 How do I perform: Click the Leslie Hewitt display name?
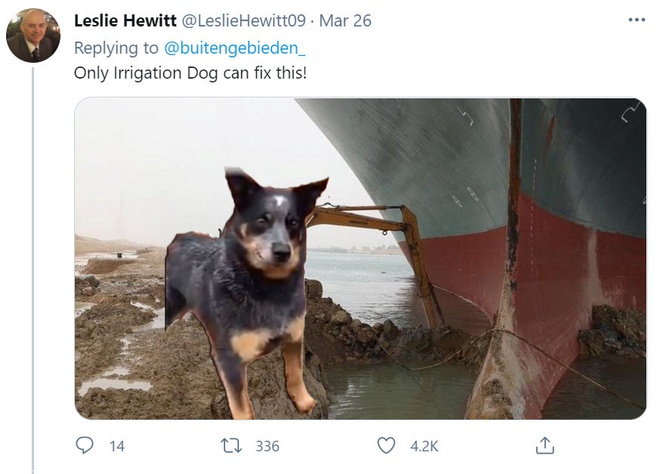point(125,22)
